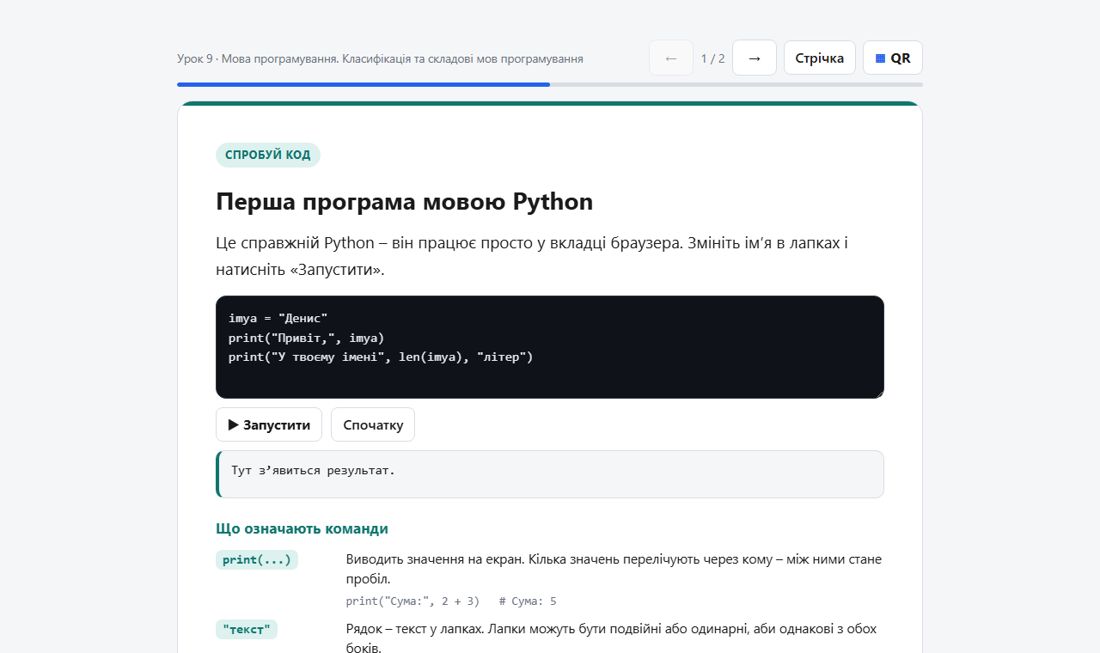Click the Що означають команди heading
Screen dimensions: 1100x653
click(302, 529)
